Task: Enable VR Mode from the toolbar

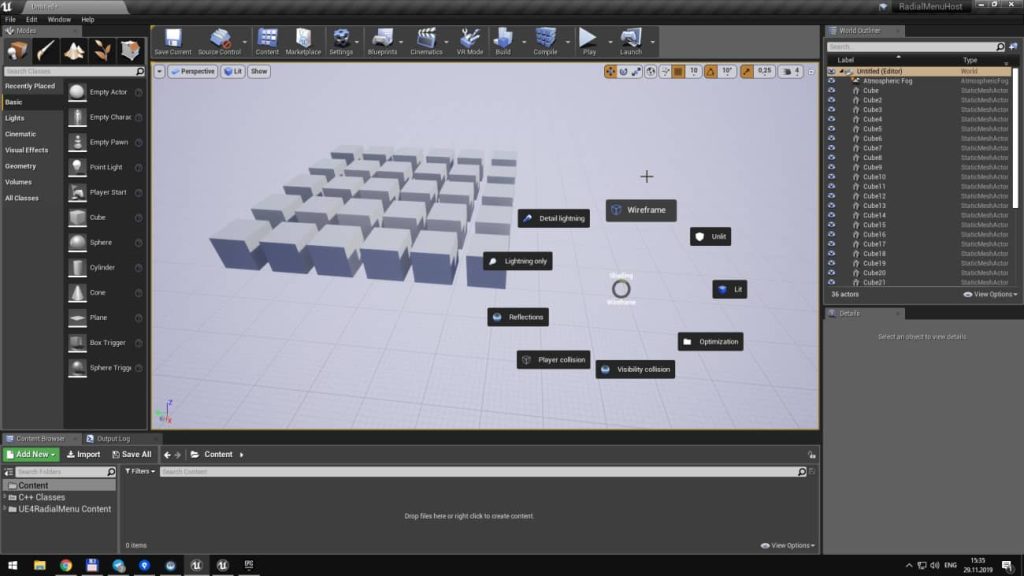Action: pos(470,42)
